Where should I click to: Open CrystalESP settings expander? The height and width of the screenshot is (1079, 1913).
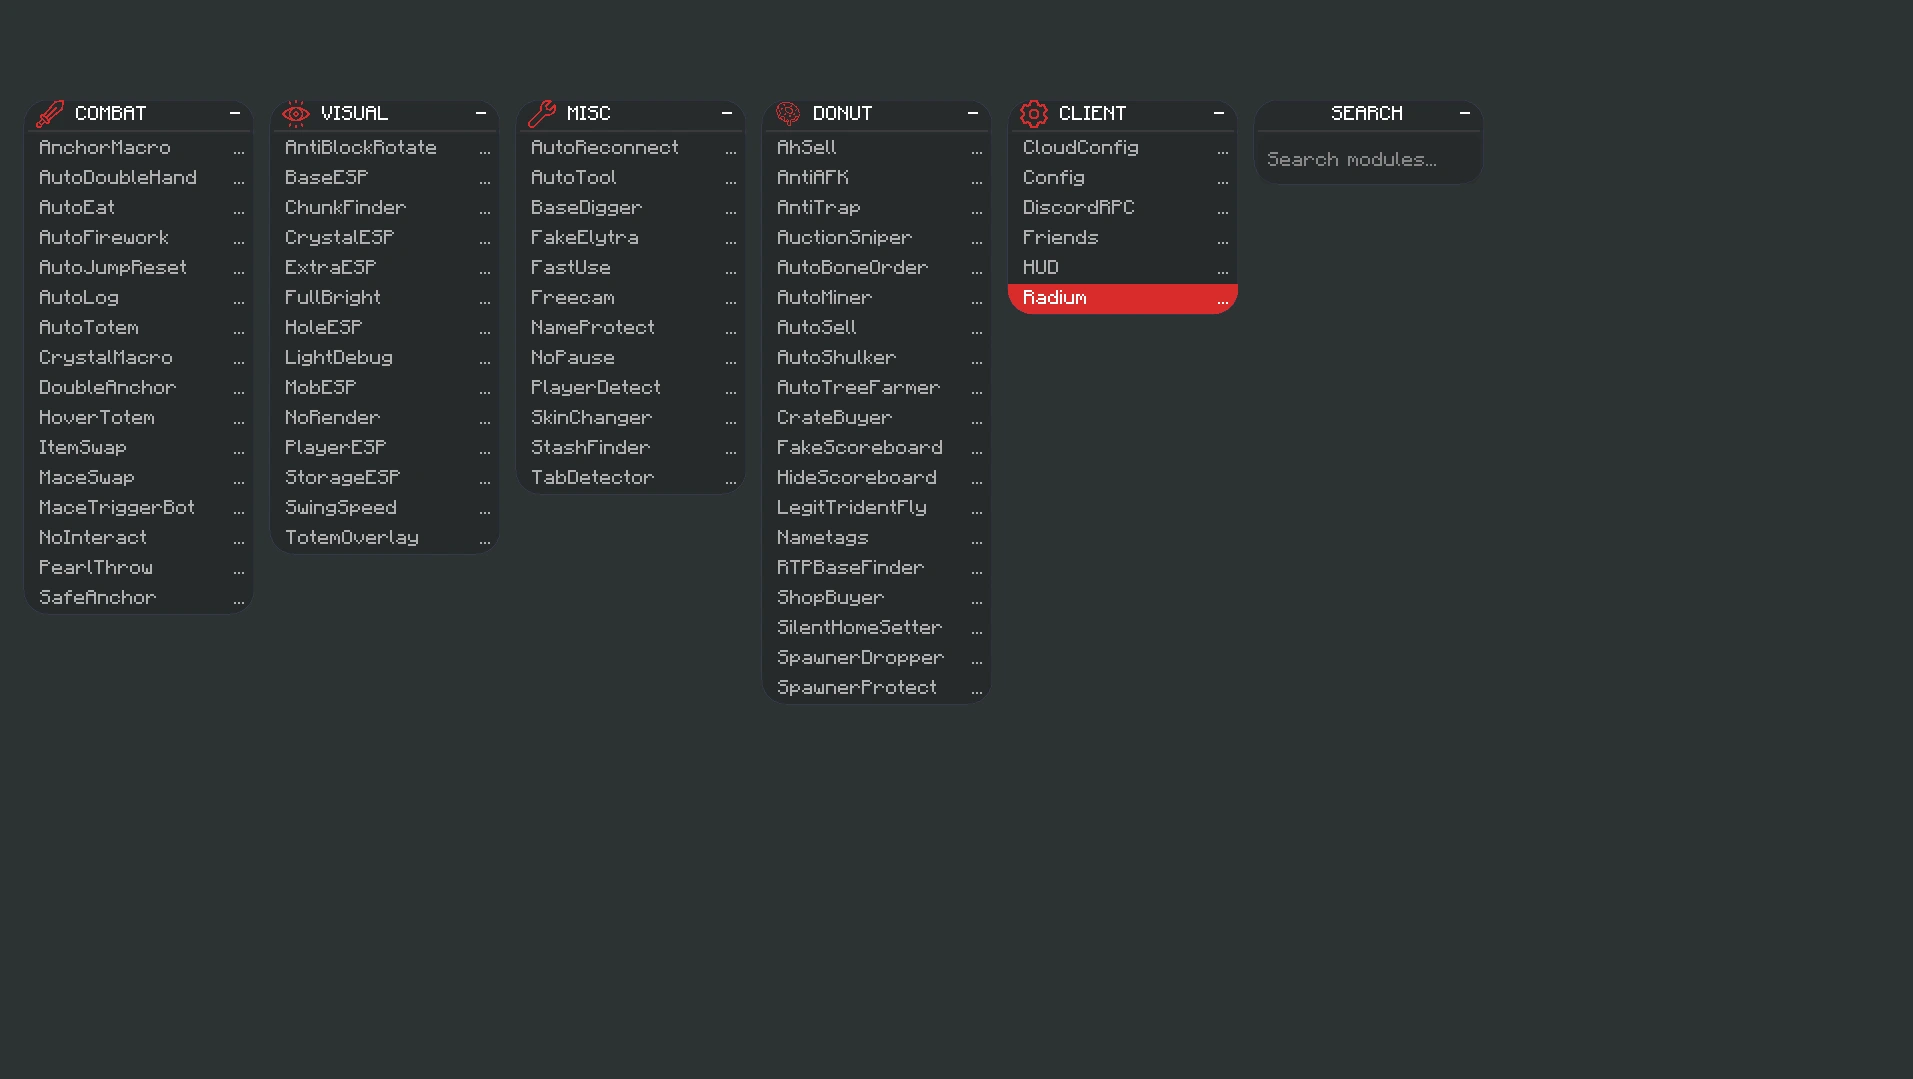pos(485,239)
